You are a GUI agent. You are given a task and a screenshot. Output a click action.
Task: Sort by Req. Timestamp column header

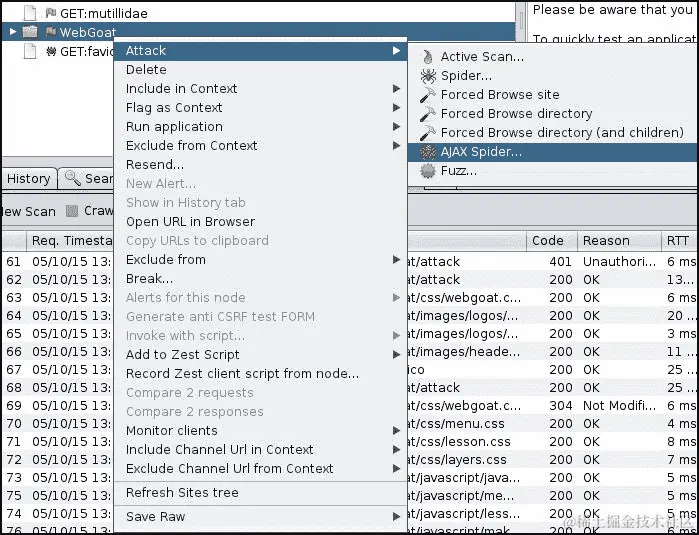click(70, 241)
